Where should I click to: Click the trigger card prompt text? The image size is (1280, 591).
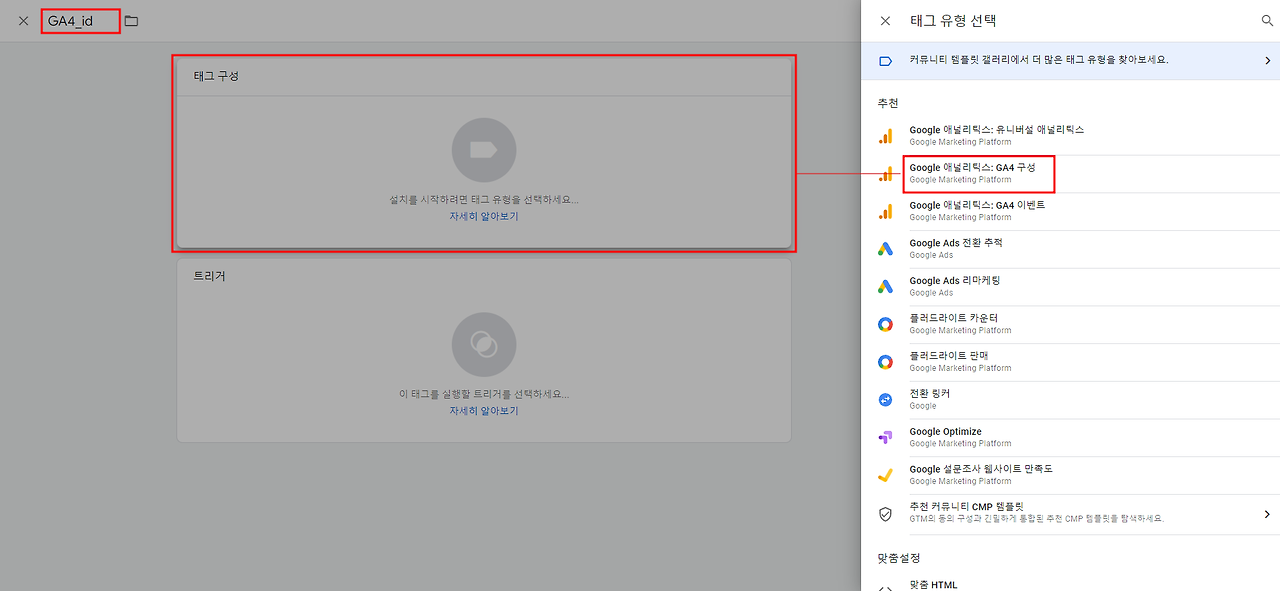pos(484,394)
